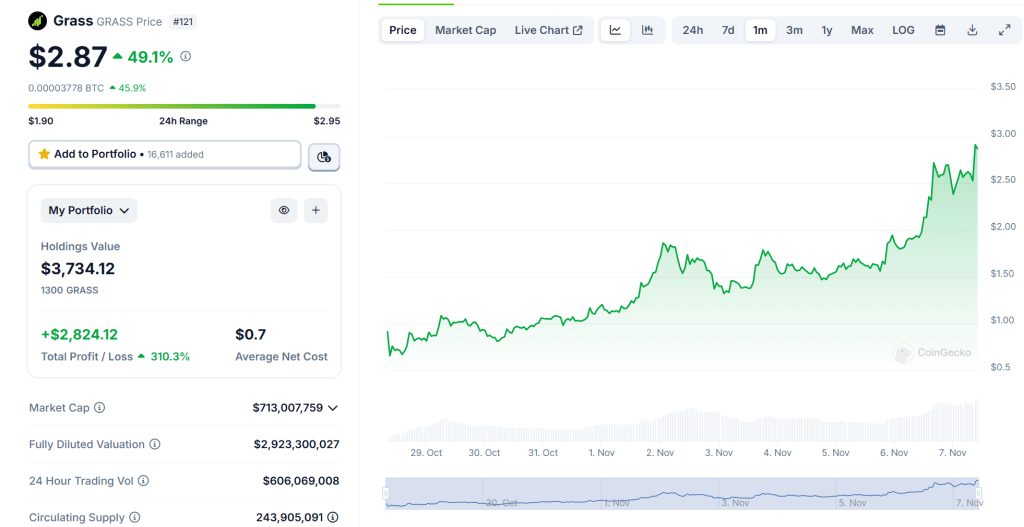Grab left handle of chart range navigator

pyautogui.click(x=386, y=493)
